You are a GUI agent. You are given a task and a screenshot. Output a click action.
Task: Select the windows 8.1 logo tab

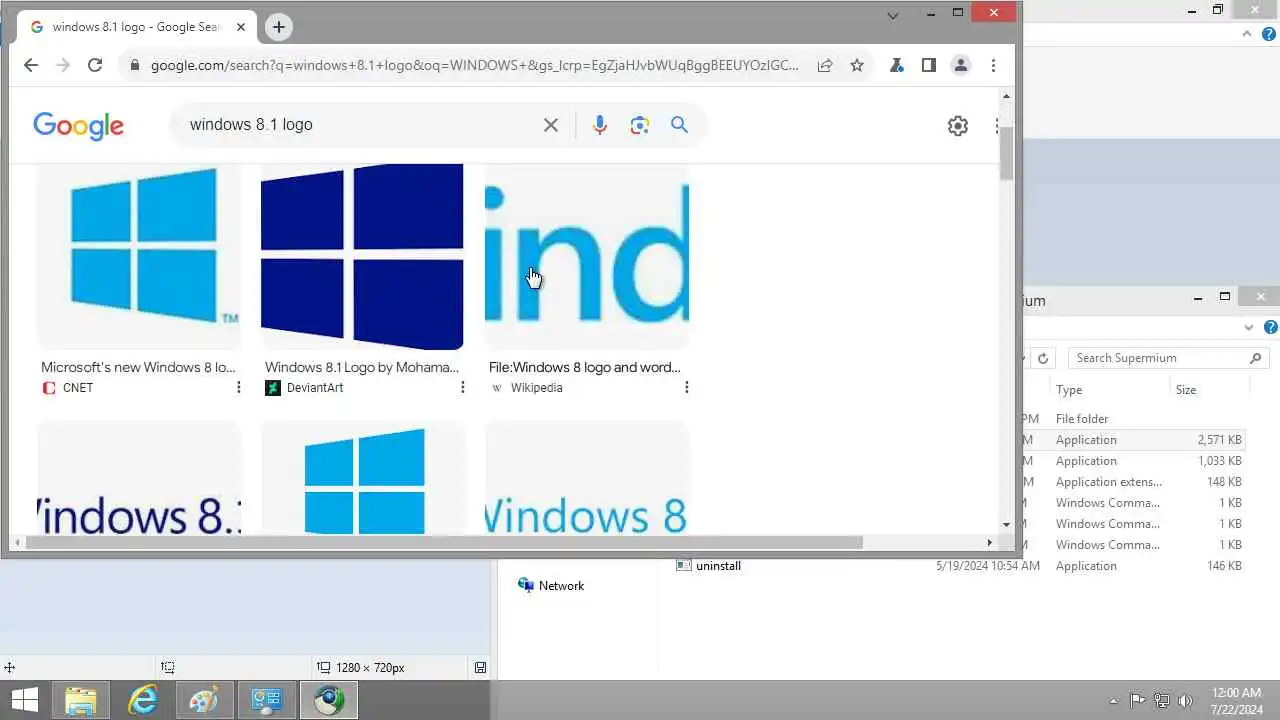(x=135, y=27)
